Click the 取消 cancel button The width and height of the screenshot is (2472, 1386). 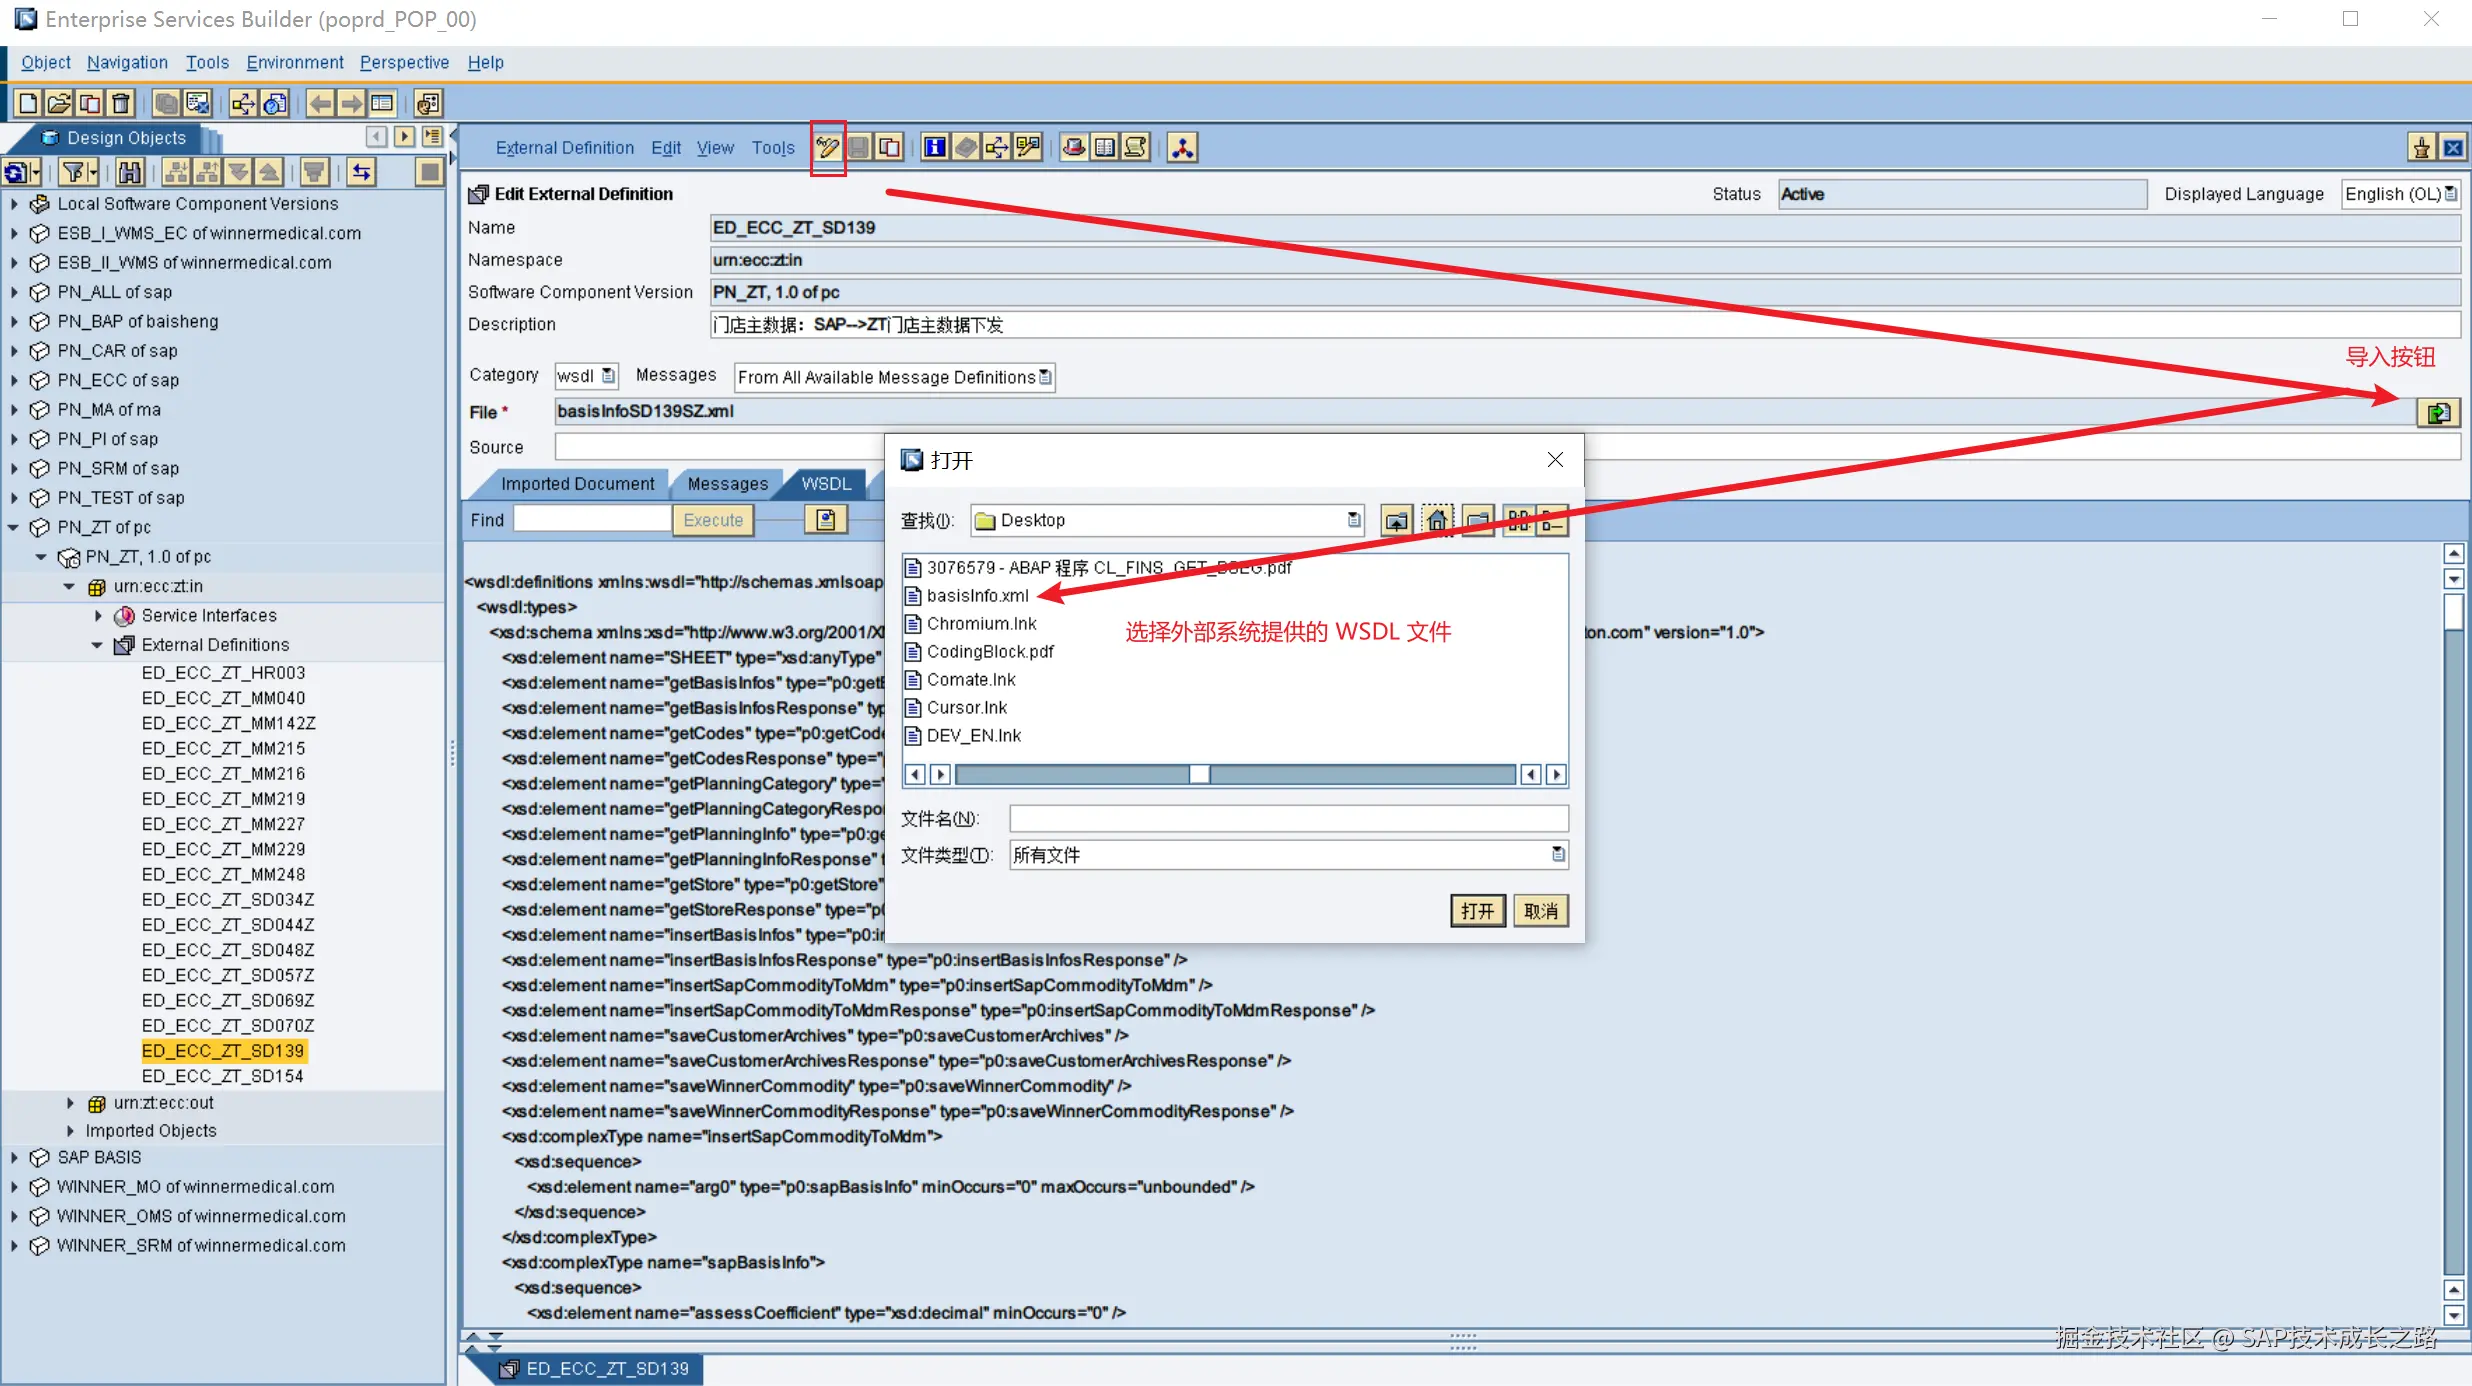[1540, 911]
